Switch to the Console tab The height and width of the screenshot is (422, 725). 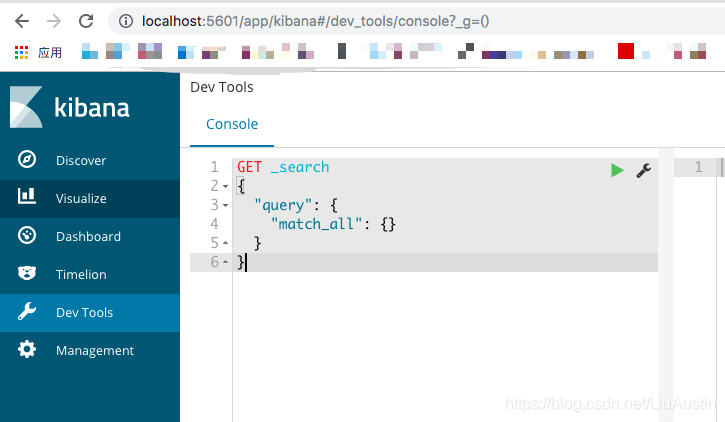(232, 124)
